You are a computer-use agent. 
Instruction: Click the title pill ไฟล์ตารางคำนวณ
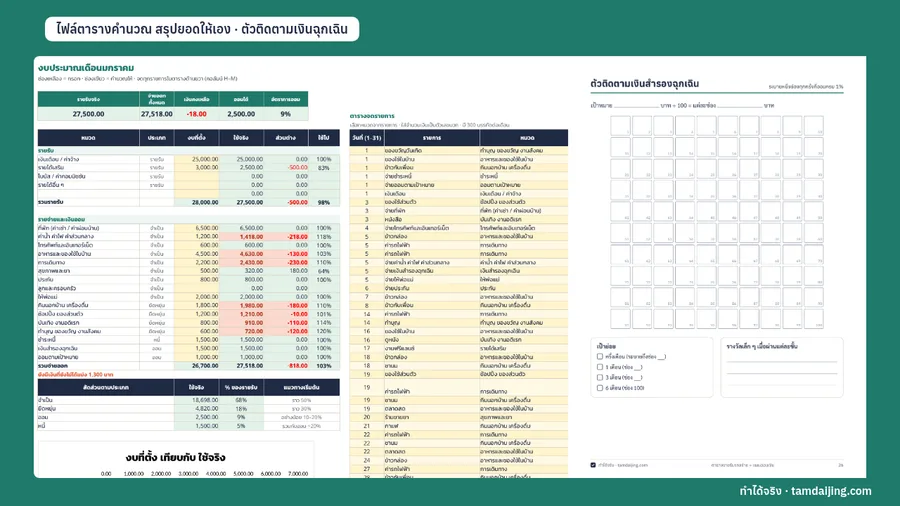point(202,29)
